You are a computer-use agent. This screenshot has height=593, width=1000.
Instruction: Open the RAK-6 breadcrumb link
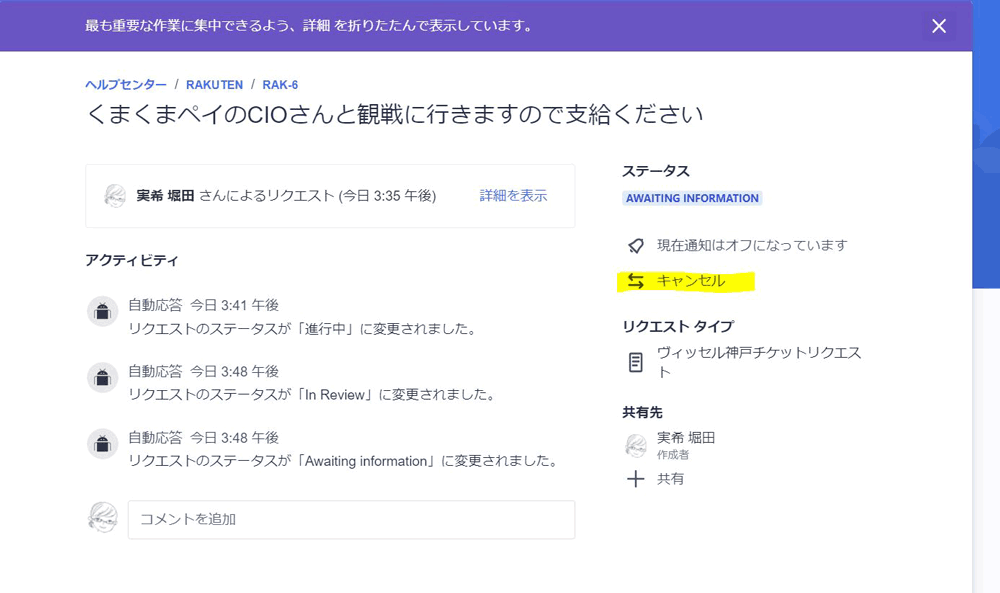pyautogui.click(x=280, y=85)
